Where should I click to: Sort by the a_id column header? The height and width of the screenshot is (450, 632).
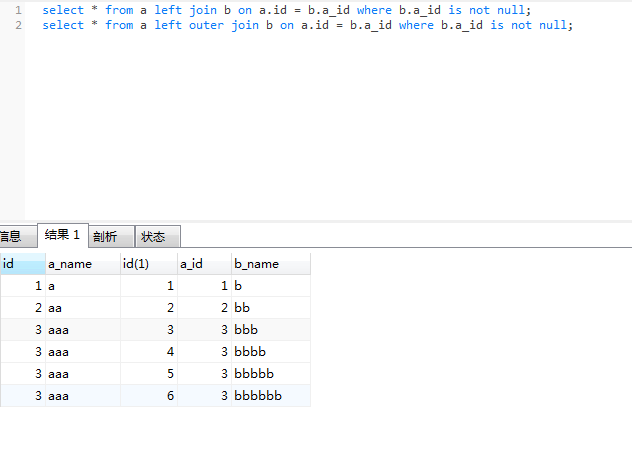pyautogui.click(x=204, y=264)
